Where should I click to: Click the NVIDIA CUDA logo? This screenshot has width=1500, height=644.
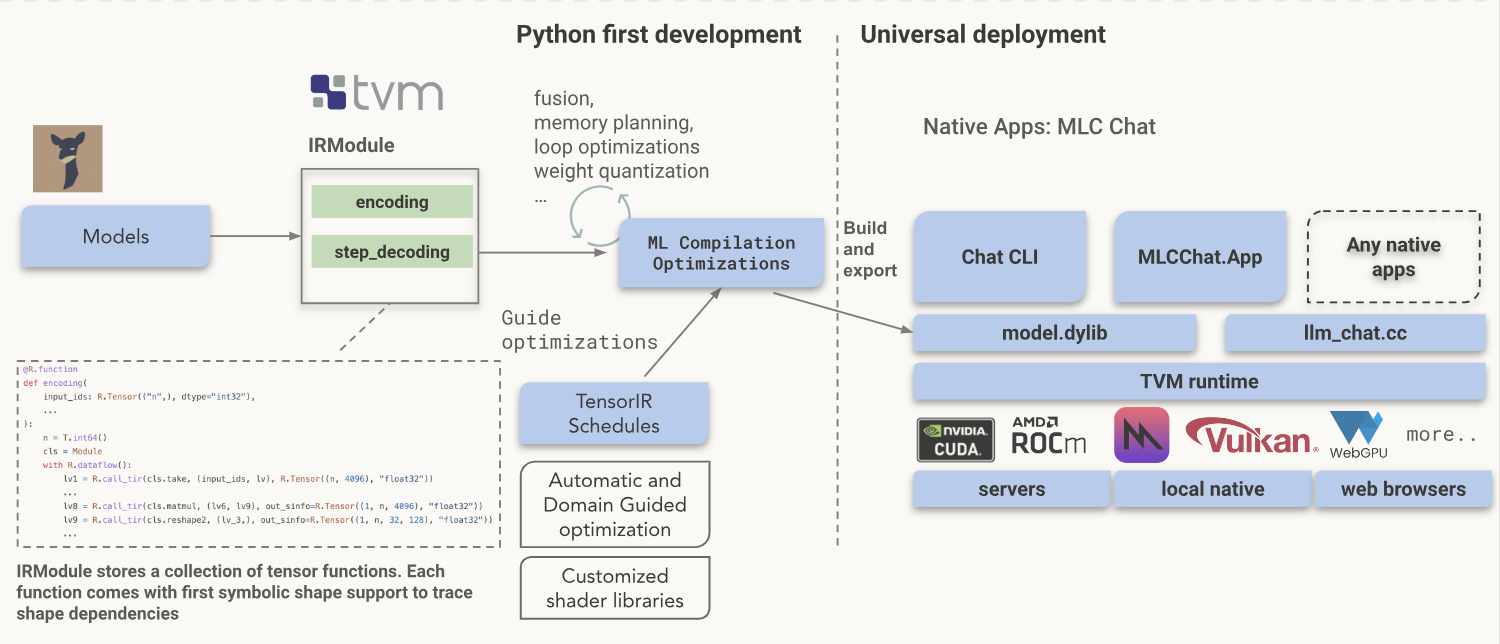pyautogui.click(x=955, y=440)
